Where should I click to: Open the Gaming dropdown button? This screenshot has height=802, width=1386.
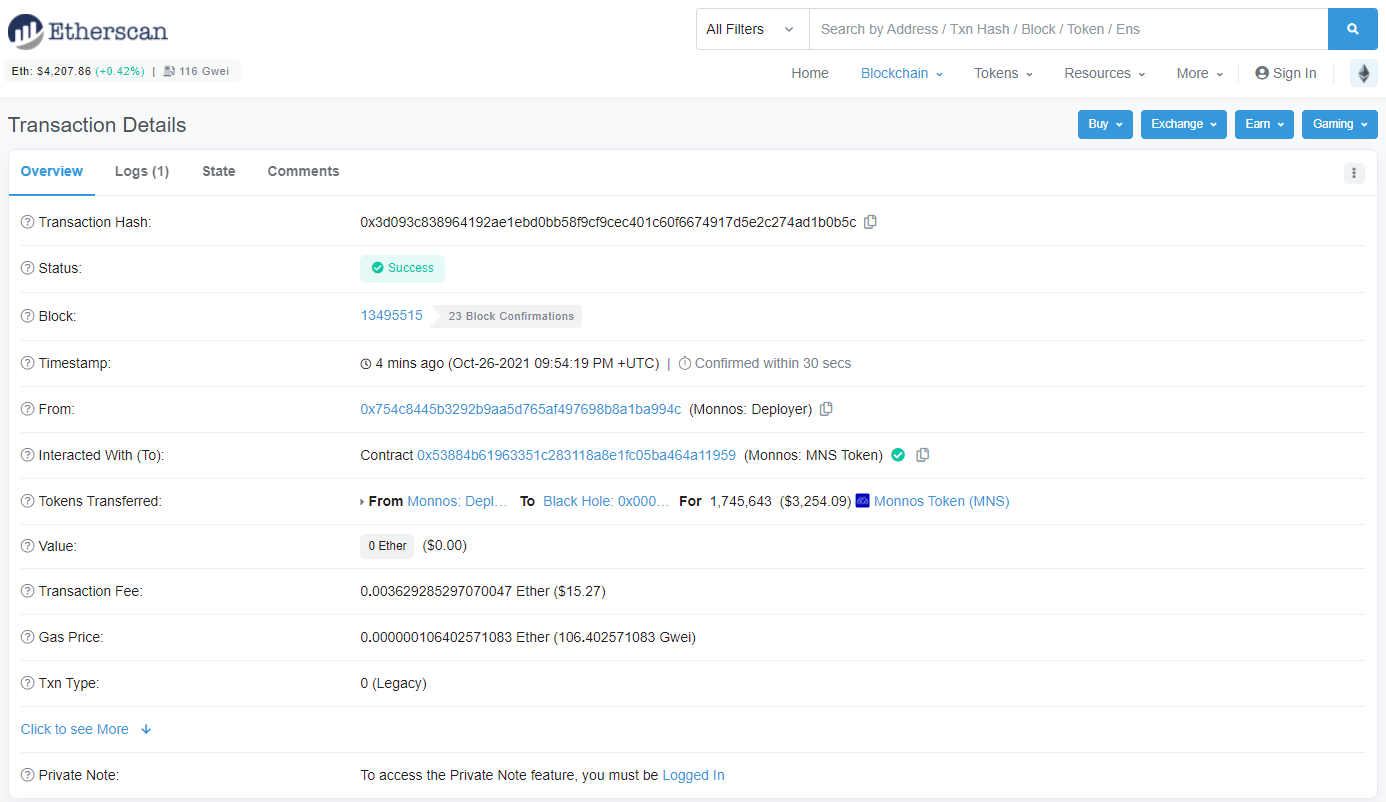(x=1340, y=124)
